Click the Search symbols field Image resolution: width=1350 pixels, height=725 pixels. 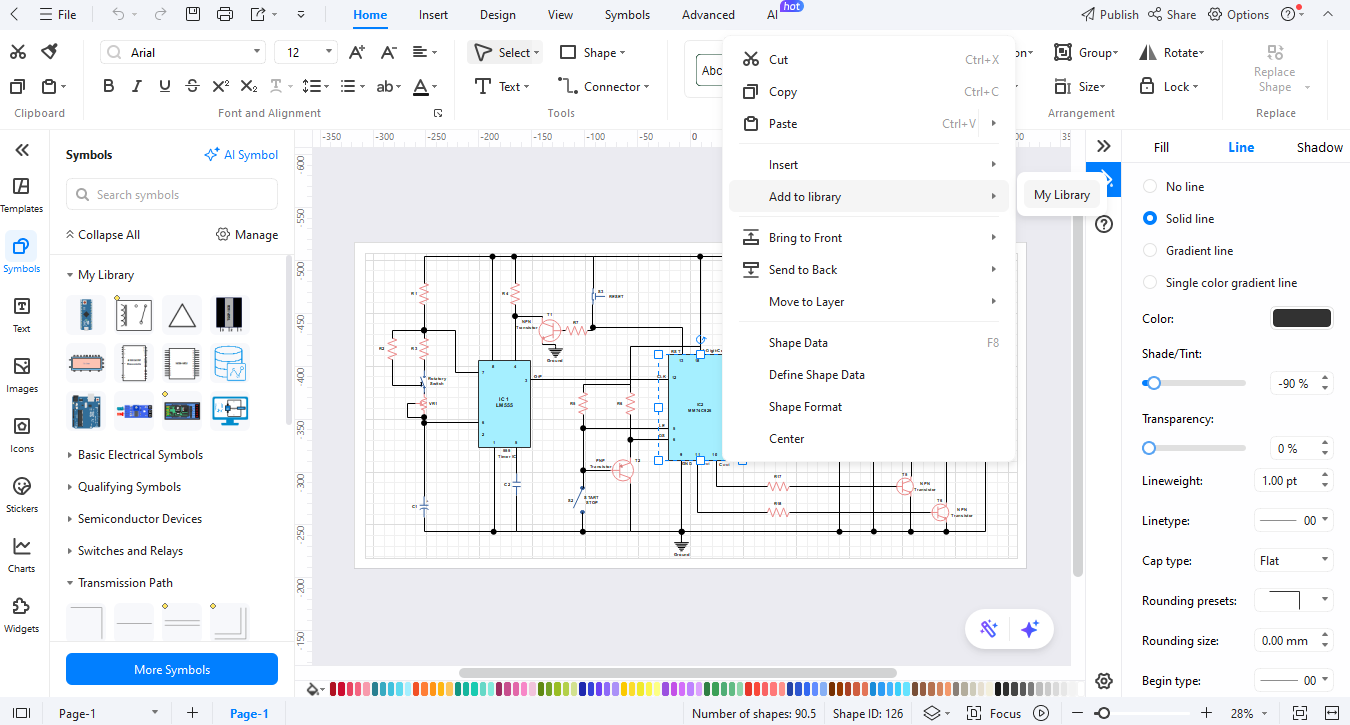172,195
